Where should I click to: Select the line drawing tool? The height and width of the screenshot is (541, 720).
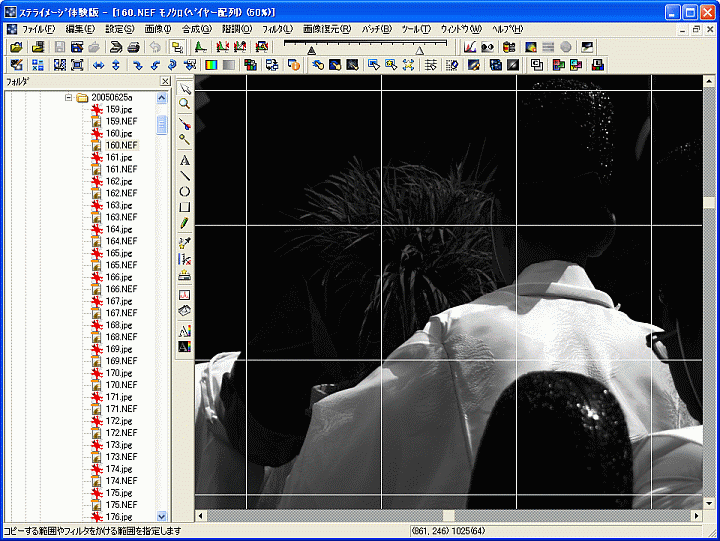pos(185,176)
